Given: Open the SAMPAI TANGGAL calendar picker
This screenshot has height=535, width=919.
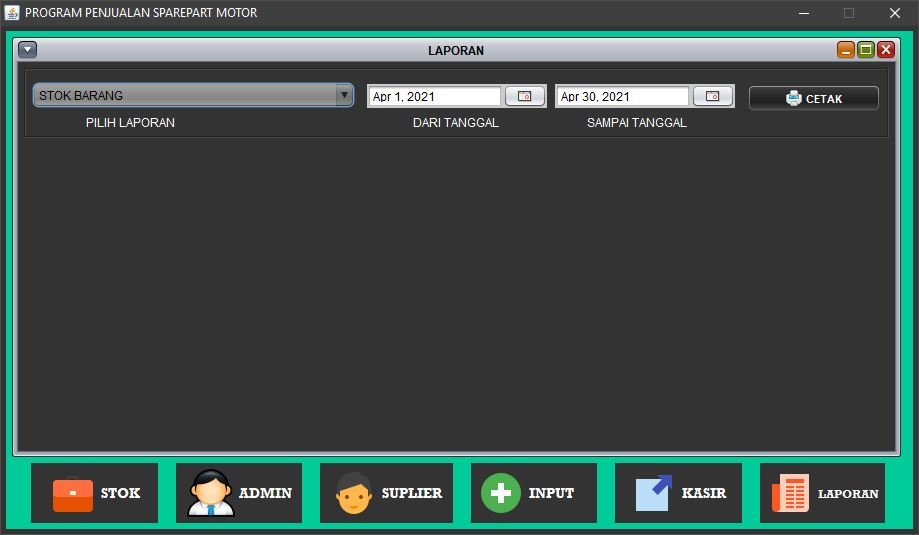Looking at the screenshot, I should (x=712, y=97).
